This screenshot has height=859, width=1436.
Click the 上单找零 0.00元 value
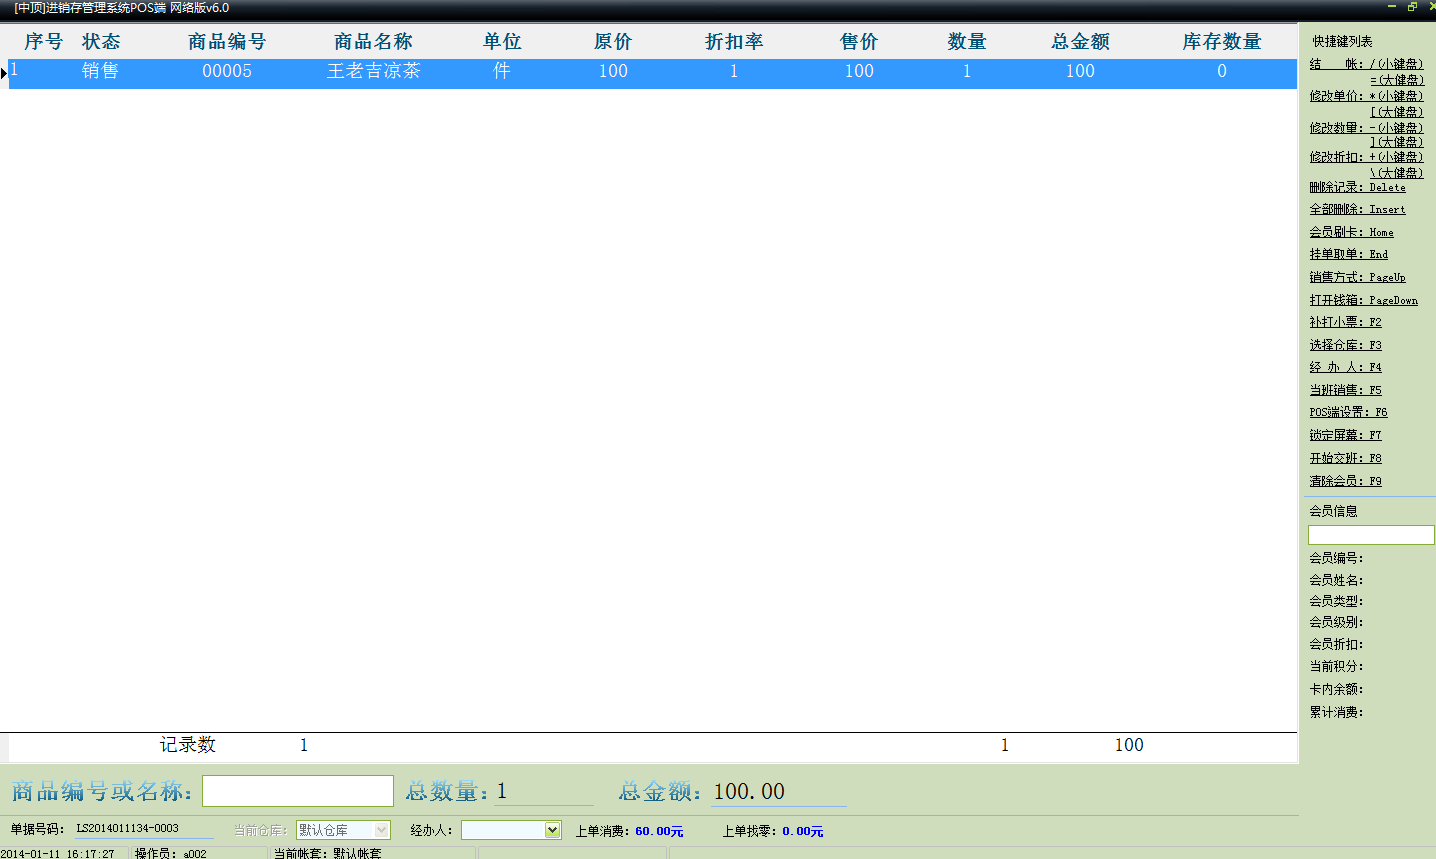803,831
